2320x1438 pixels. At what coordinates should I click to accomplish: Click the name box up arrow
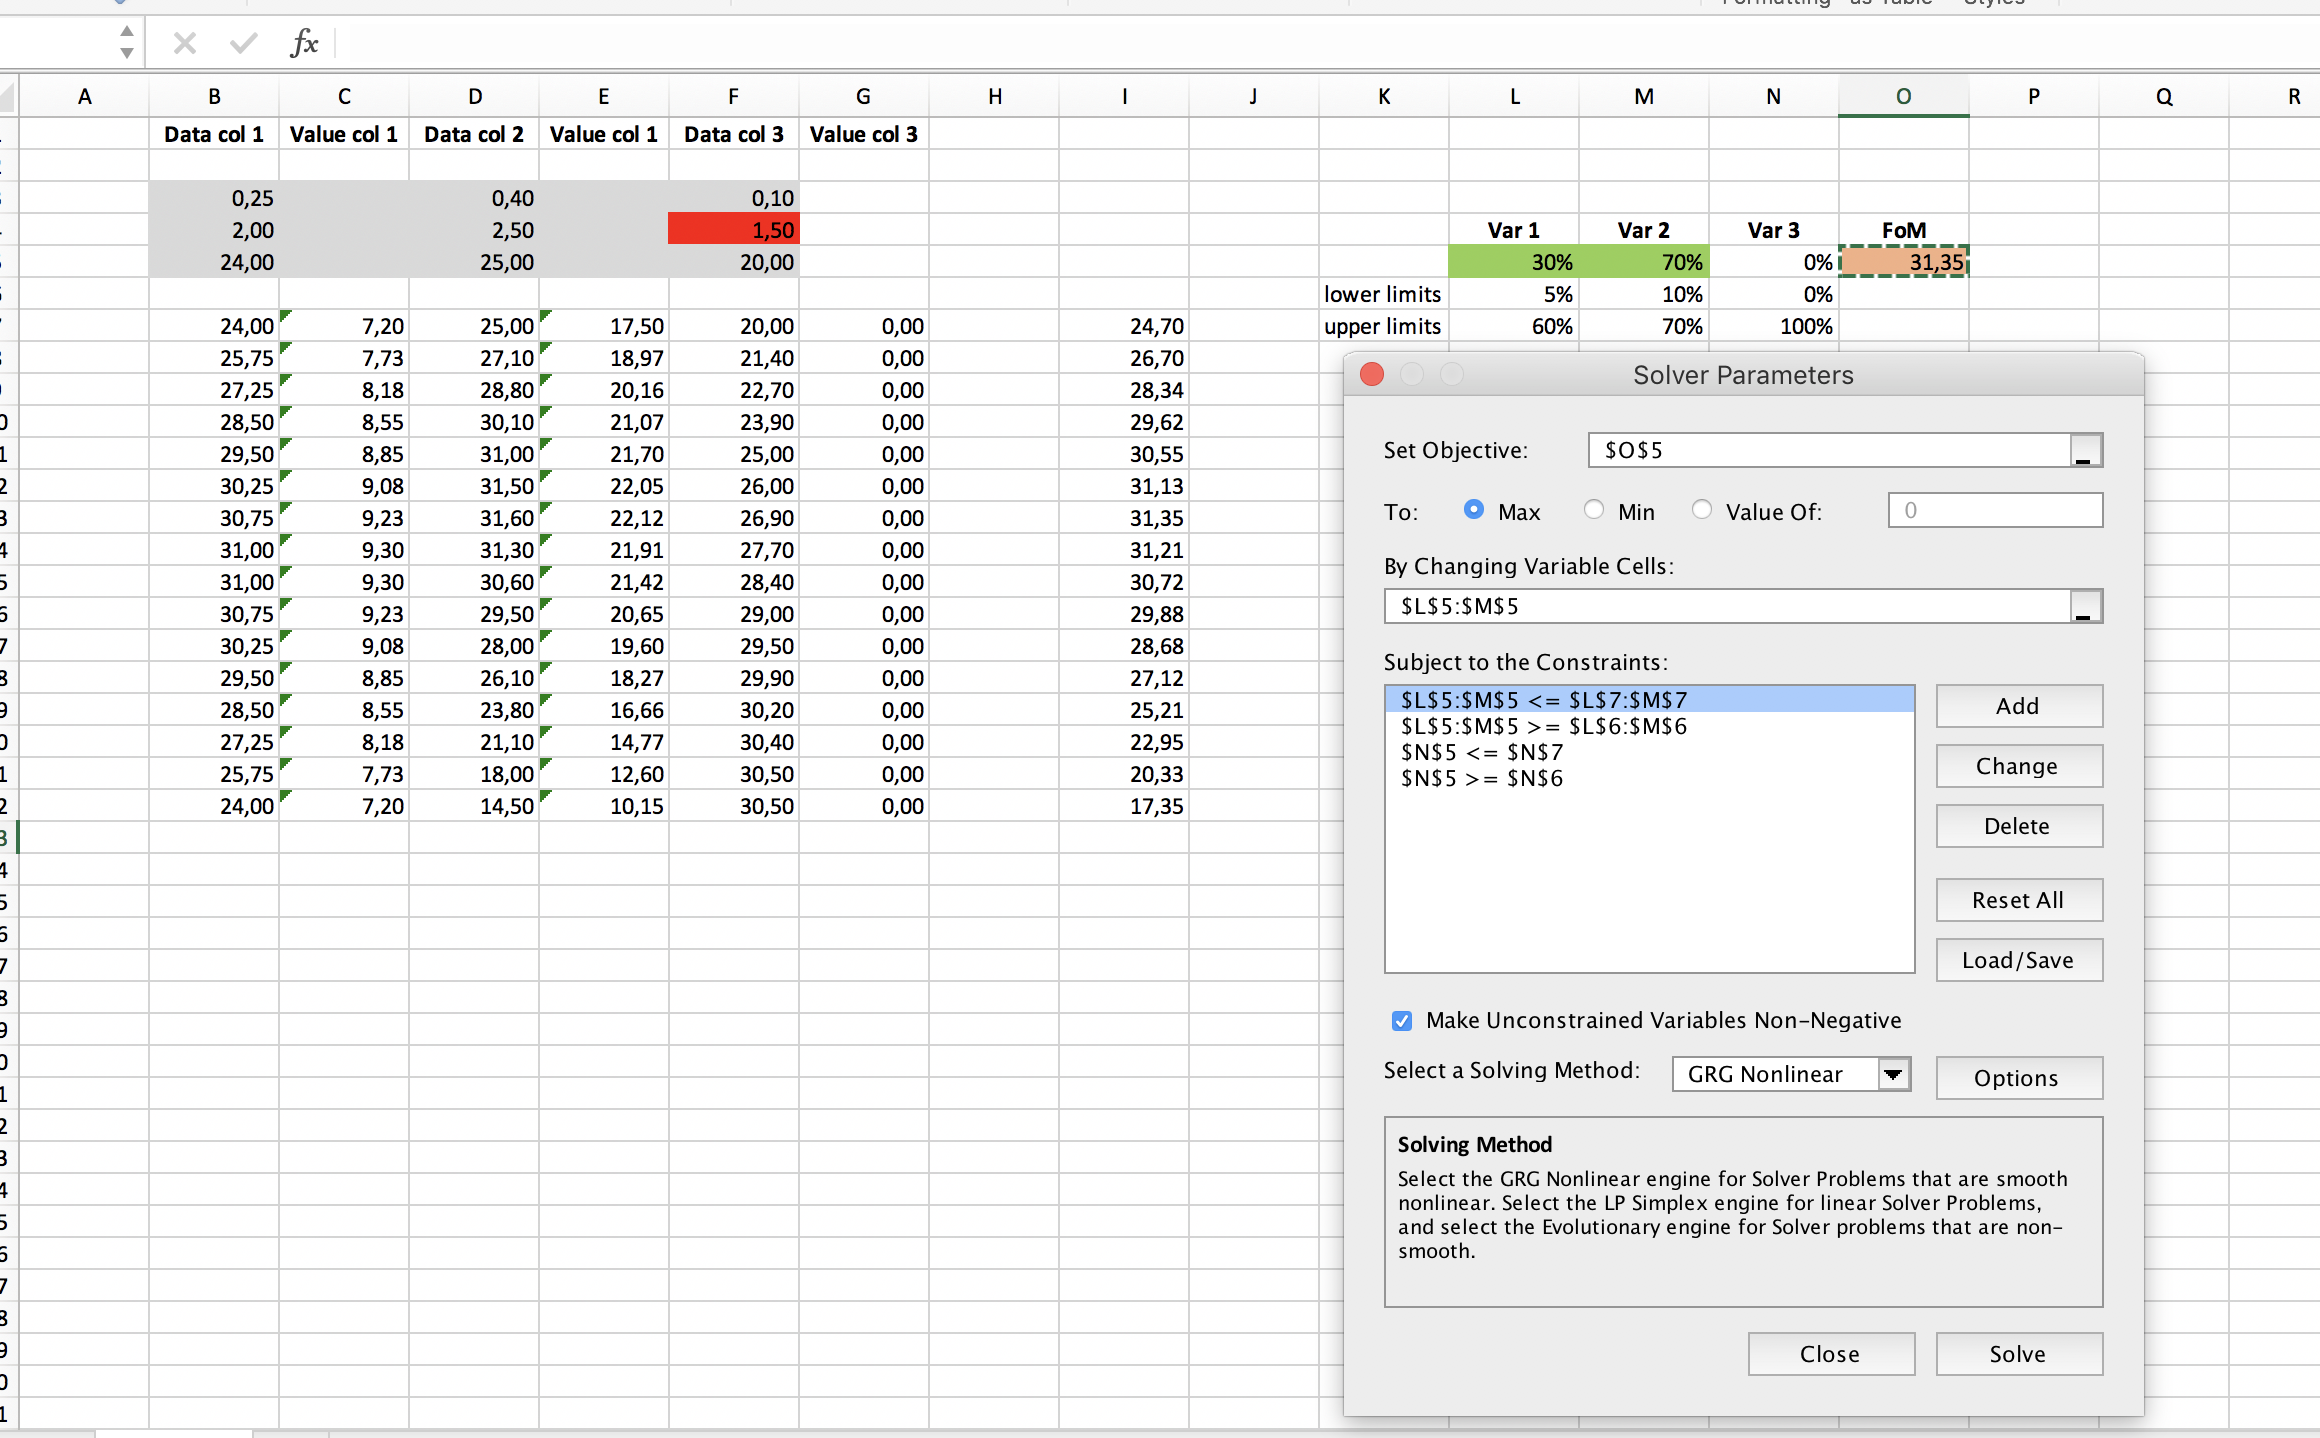pyautogui.click(x=127, y=32)
